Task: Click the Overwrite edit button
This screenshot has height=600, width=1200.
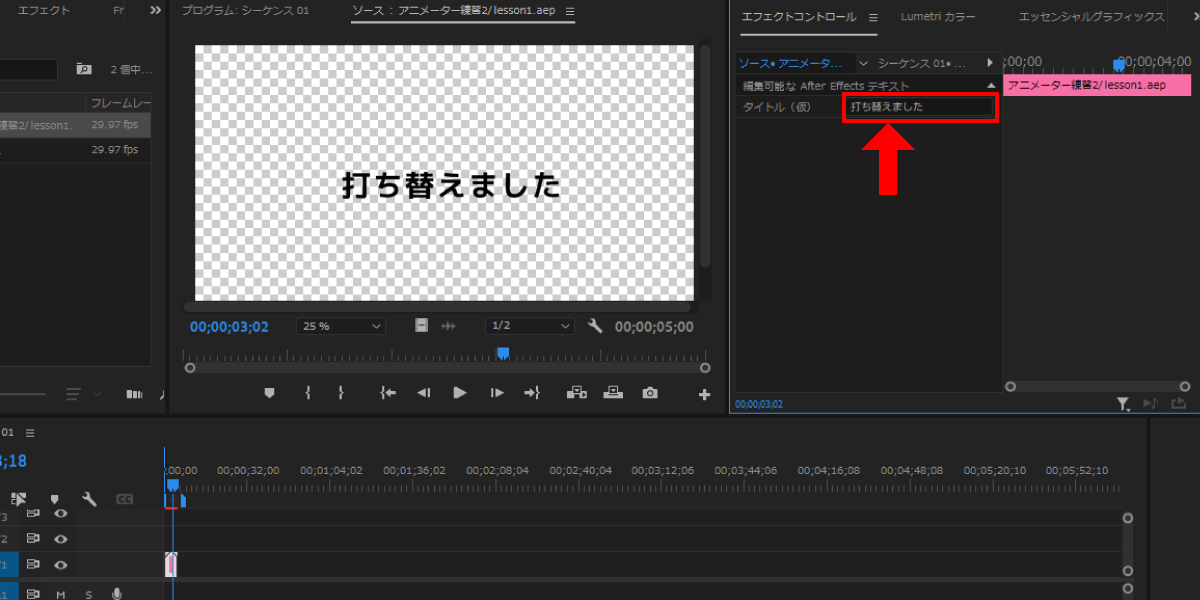Action: pos(614,393)
